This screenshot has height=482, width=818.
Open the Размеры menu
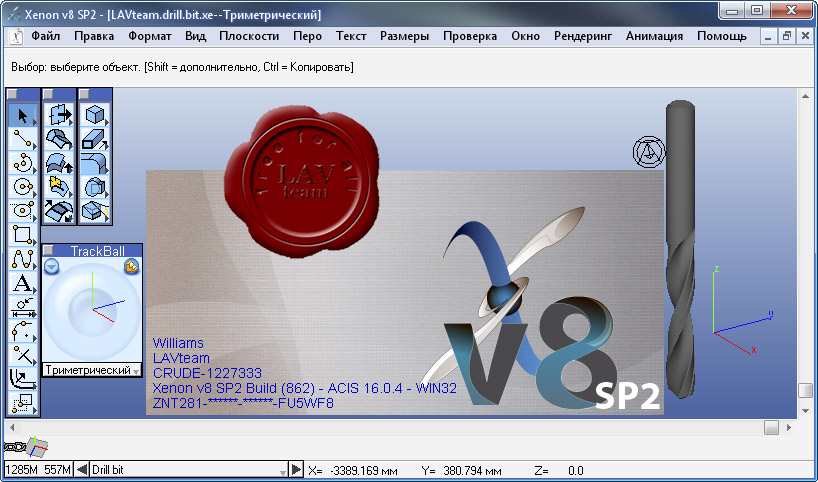[405, 37]
